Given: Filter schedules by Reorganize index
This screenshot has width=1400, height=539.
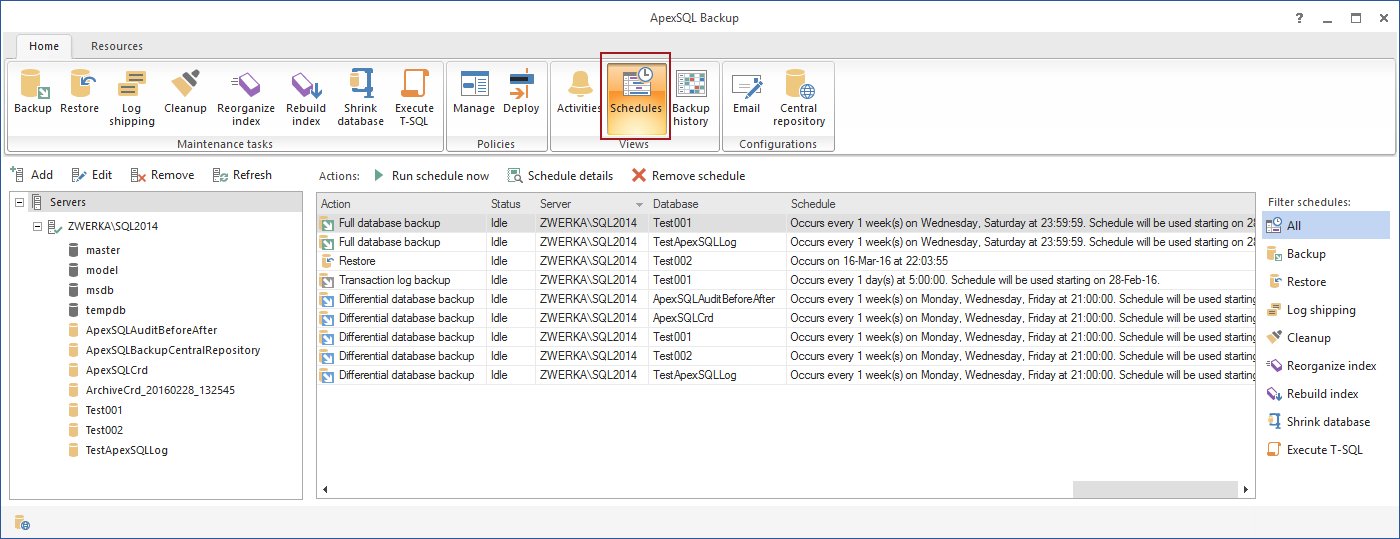Looking at the screenshot, I should (1326, 366).
